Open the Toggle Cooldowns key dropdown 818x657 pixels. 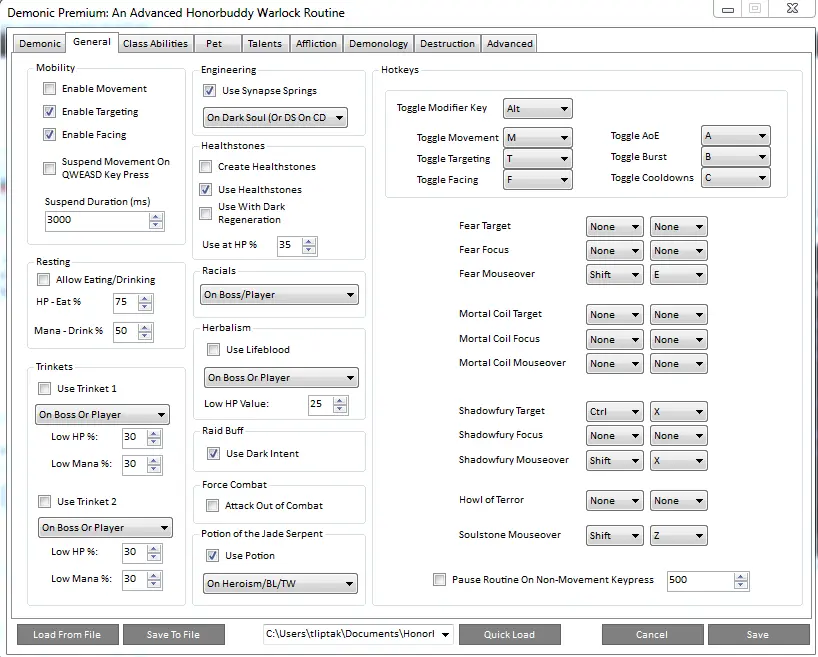click(x=736, y=177)
